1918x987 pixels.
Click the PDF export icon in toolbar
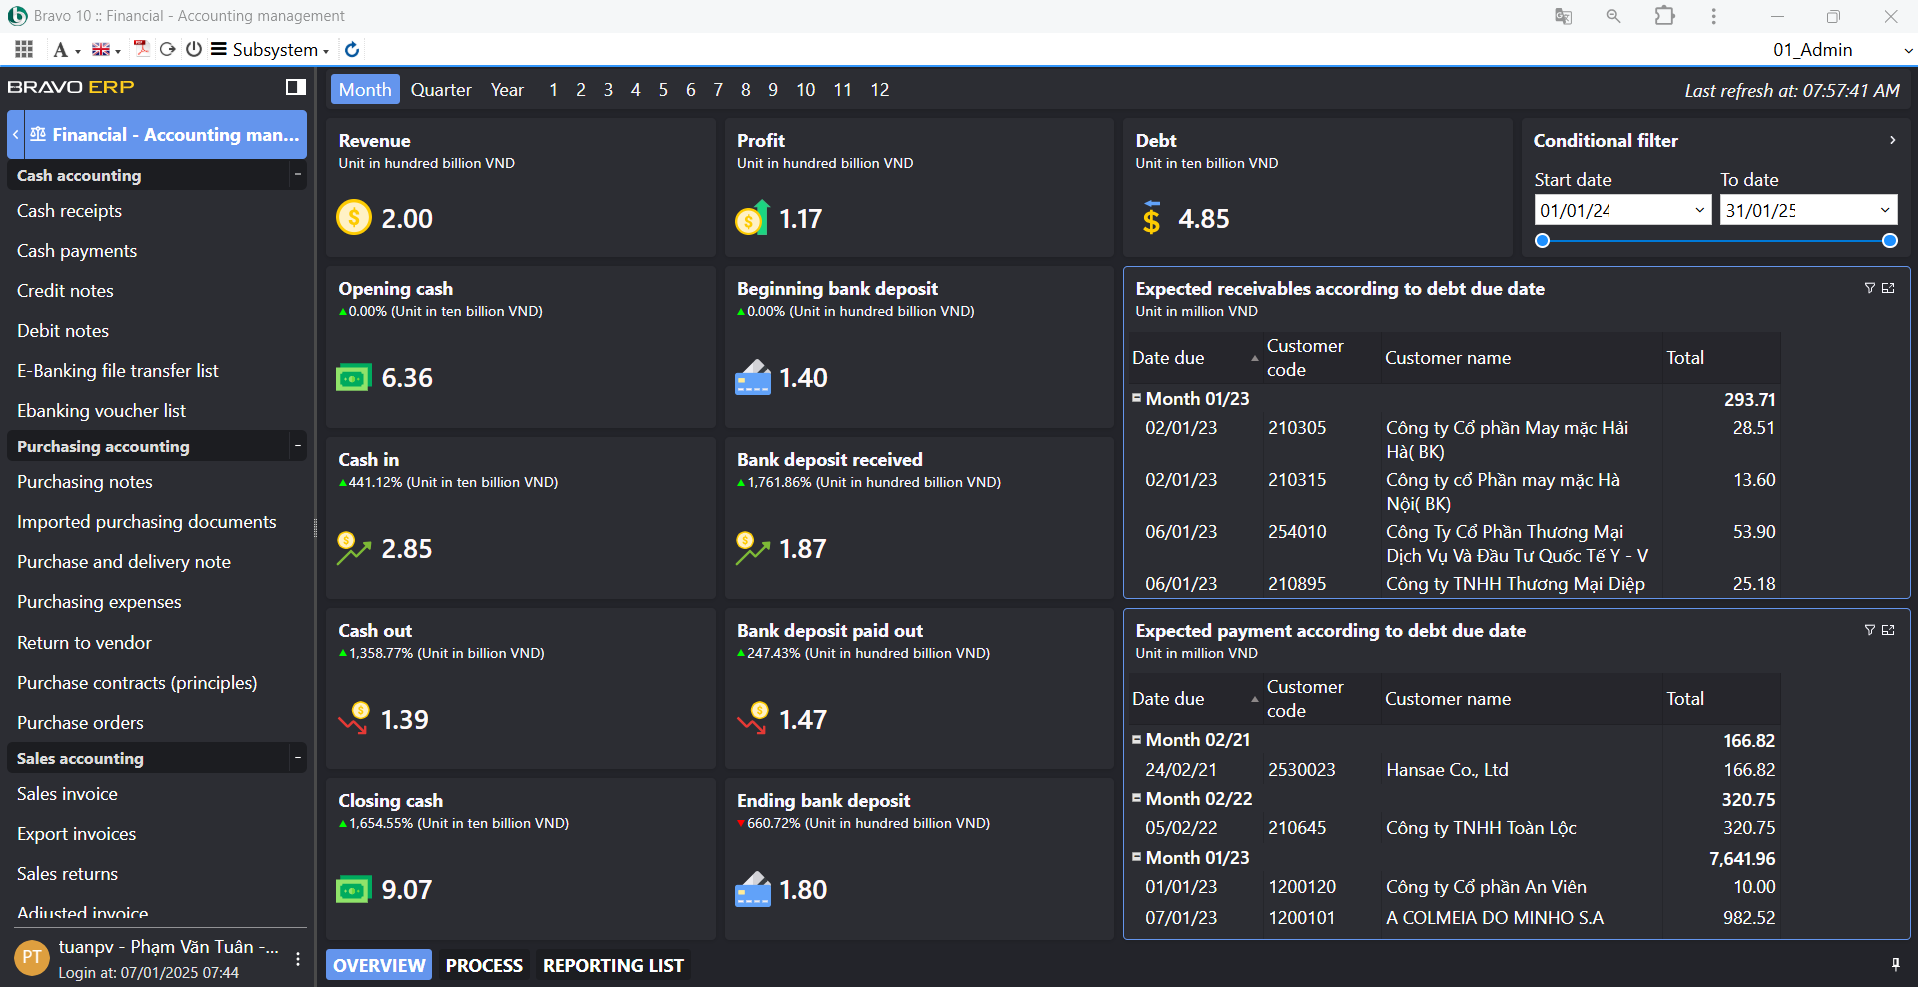coord(141,49)
